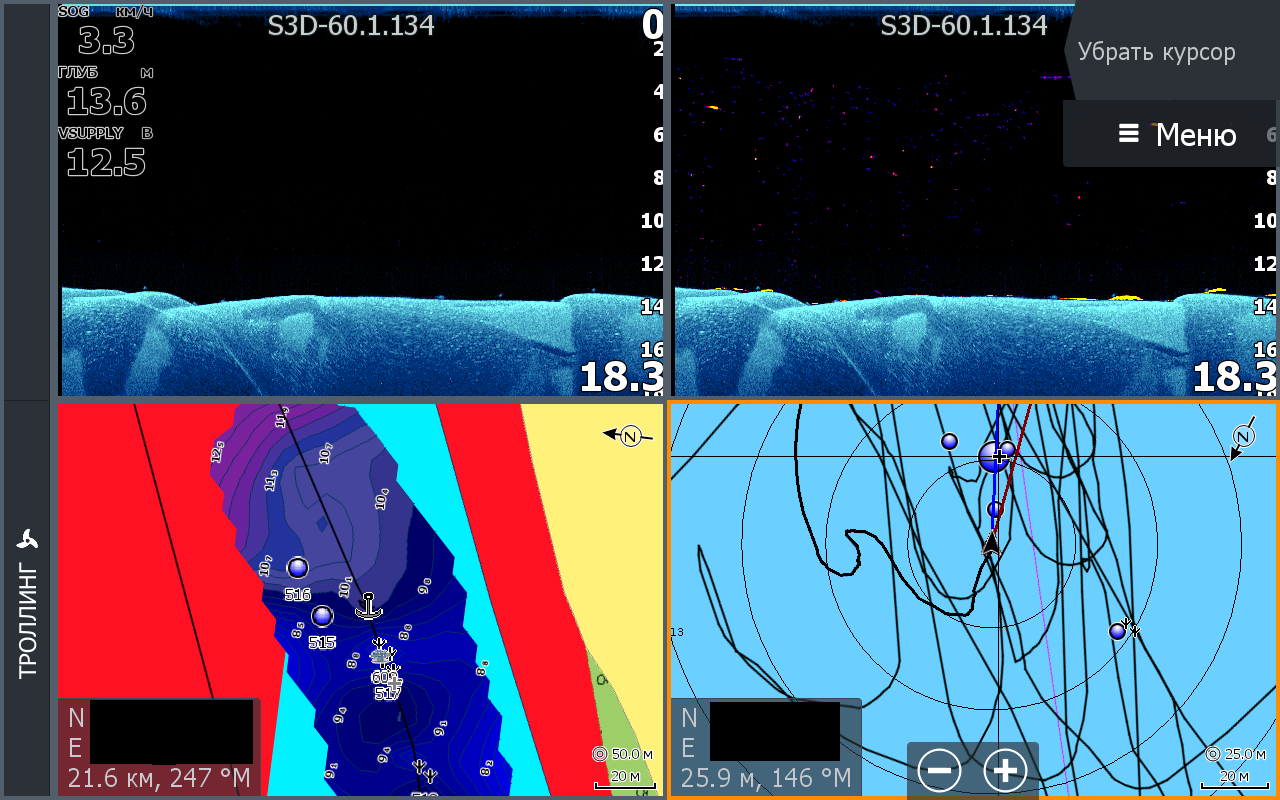Tap the anchor waypoint icon
The width and height of the screenshot is (1280, 800).
point(369,605)
